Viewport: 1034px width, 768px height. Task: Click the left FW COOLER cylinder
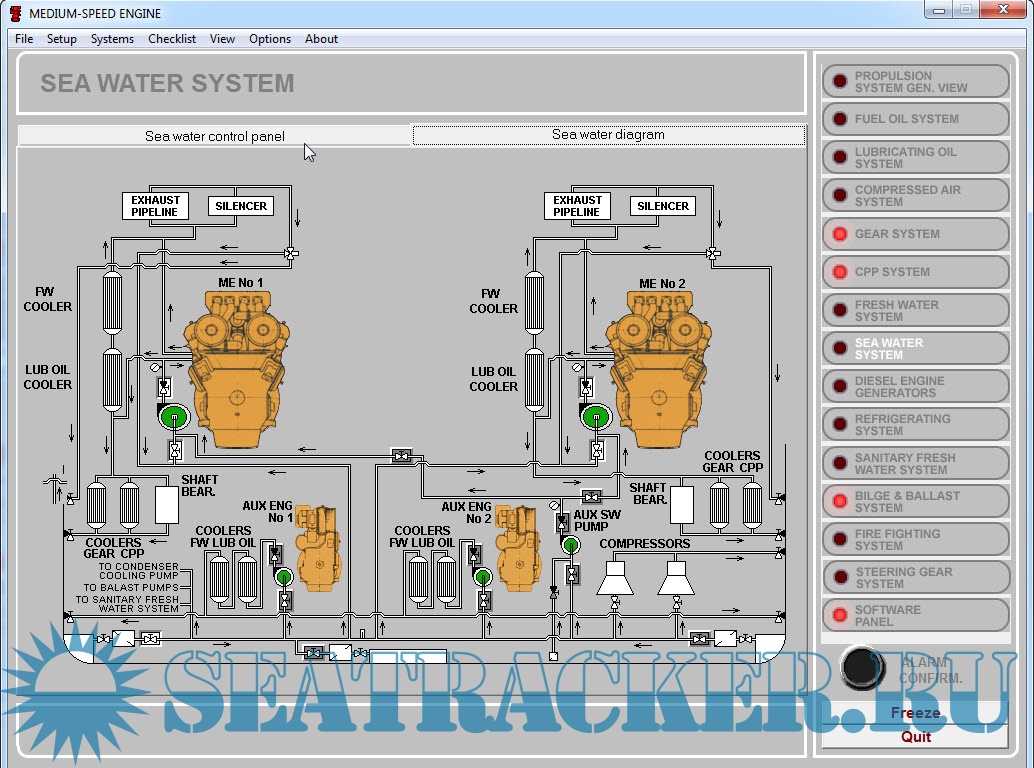tap(112, 299)
